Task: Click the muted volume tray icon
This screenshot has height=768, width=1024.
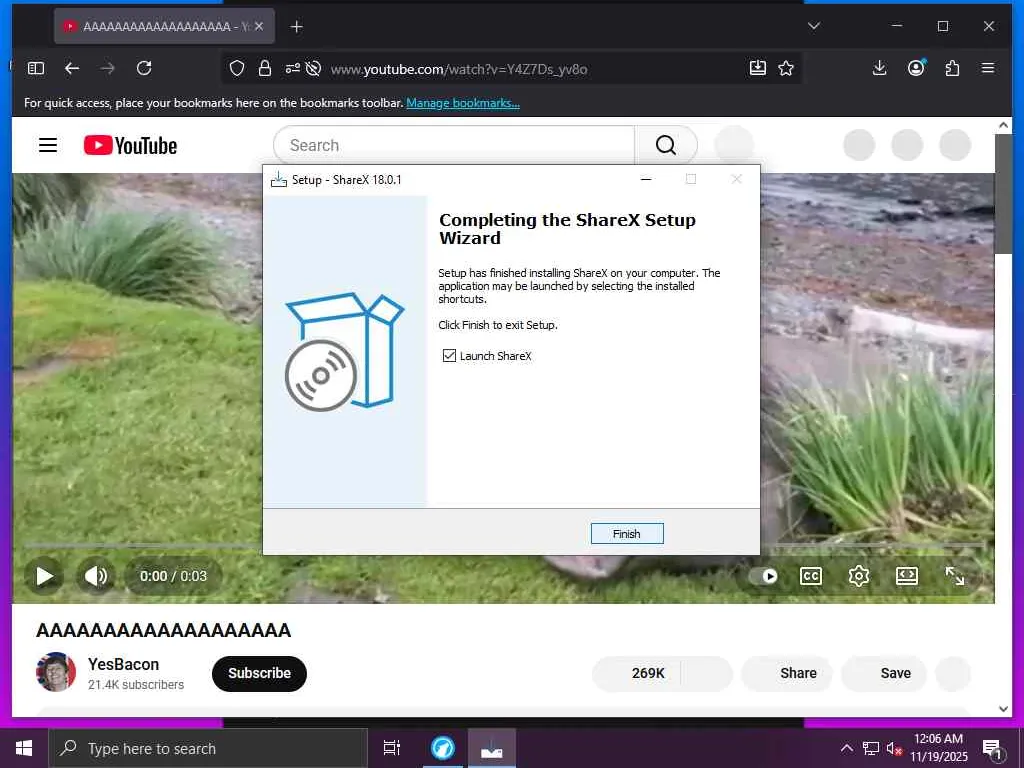Action: tap(894, 748)
